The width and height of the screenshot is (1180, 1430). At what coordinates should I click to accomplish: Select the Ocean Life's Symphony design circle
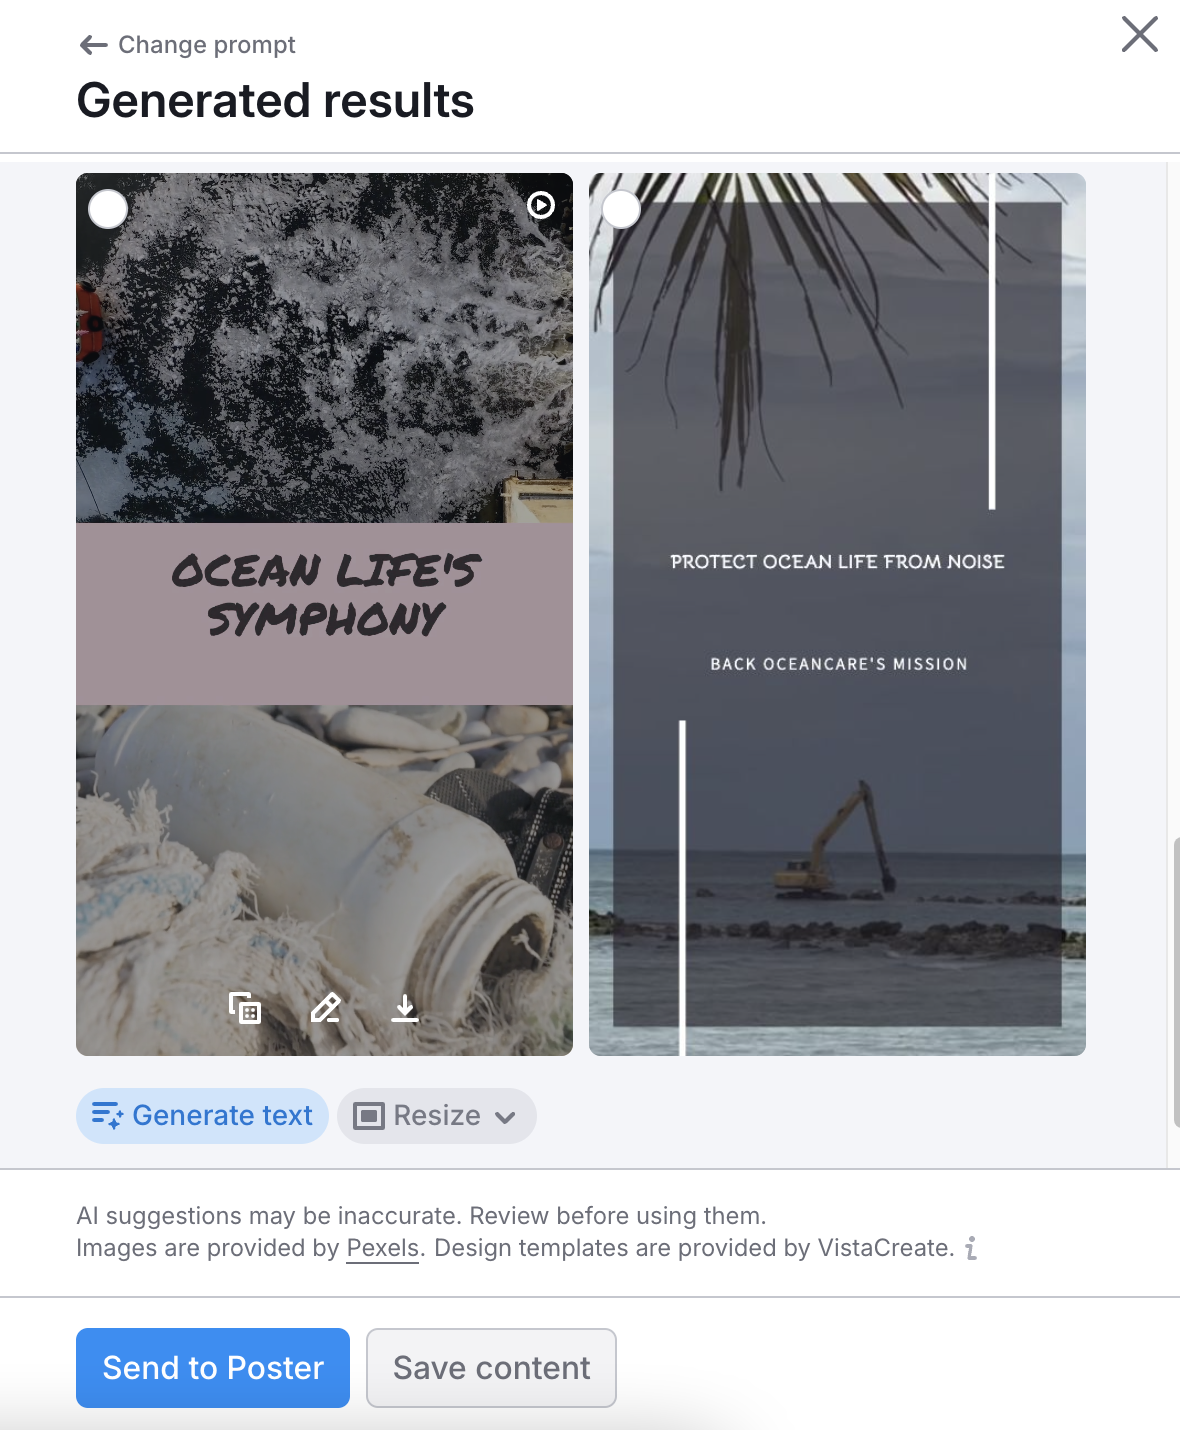(108, 210)
